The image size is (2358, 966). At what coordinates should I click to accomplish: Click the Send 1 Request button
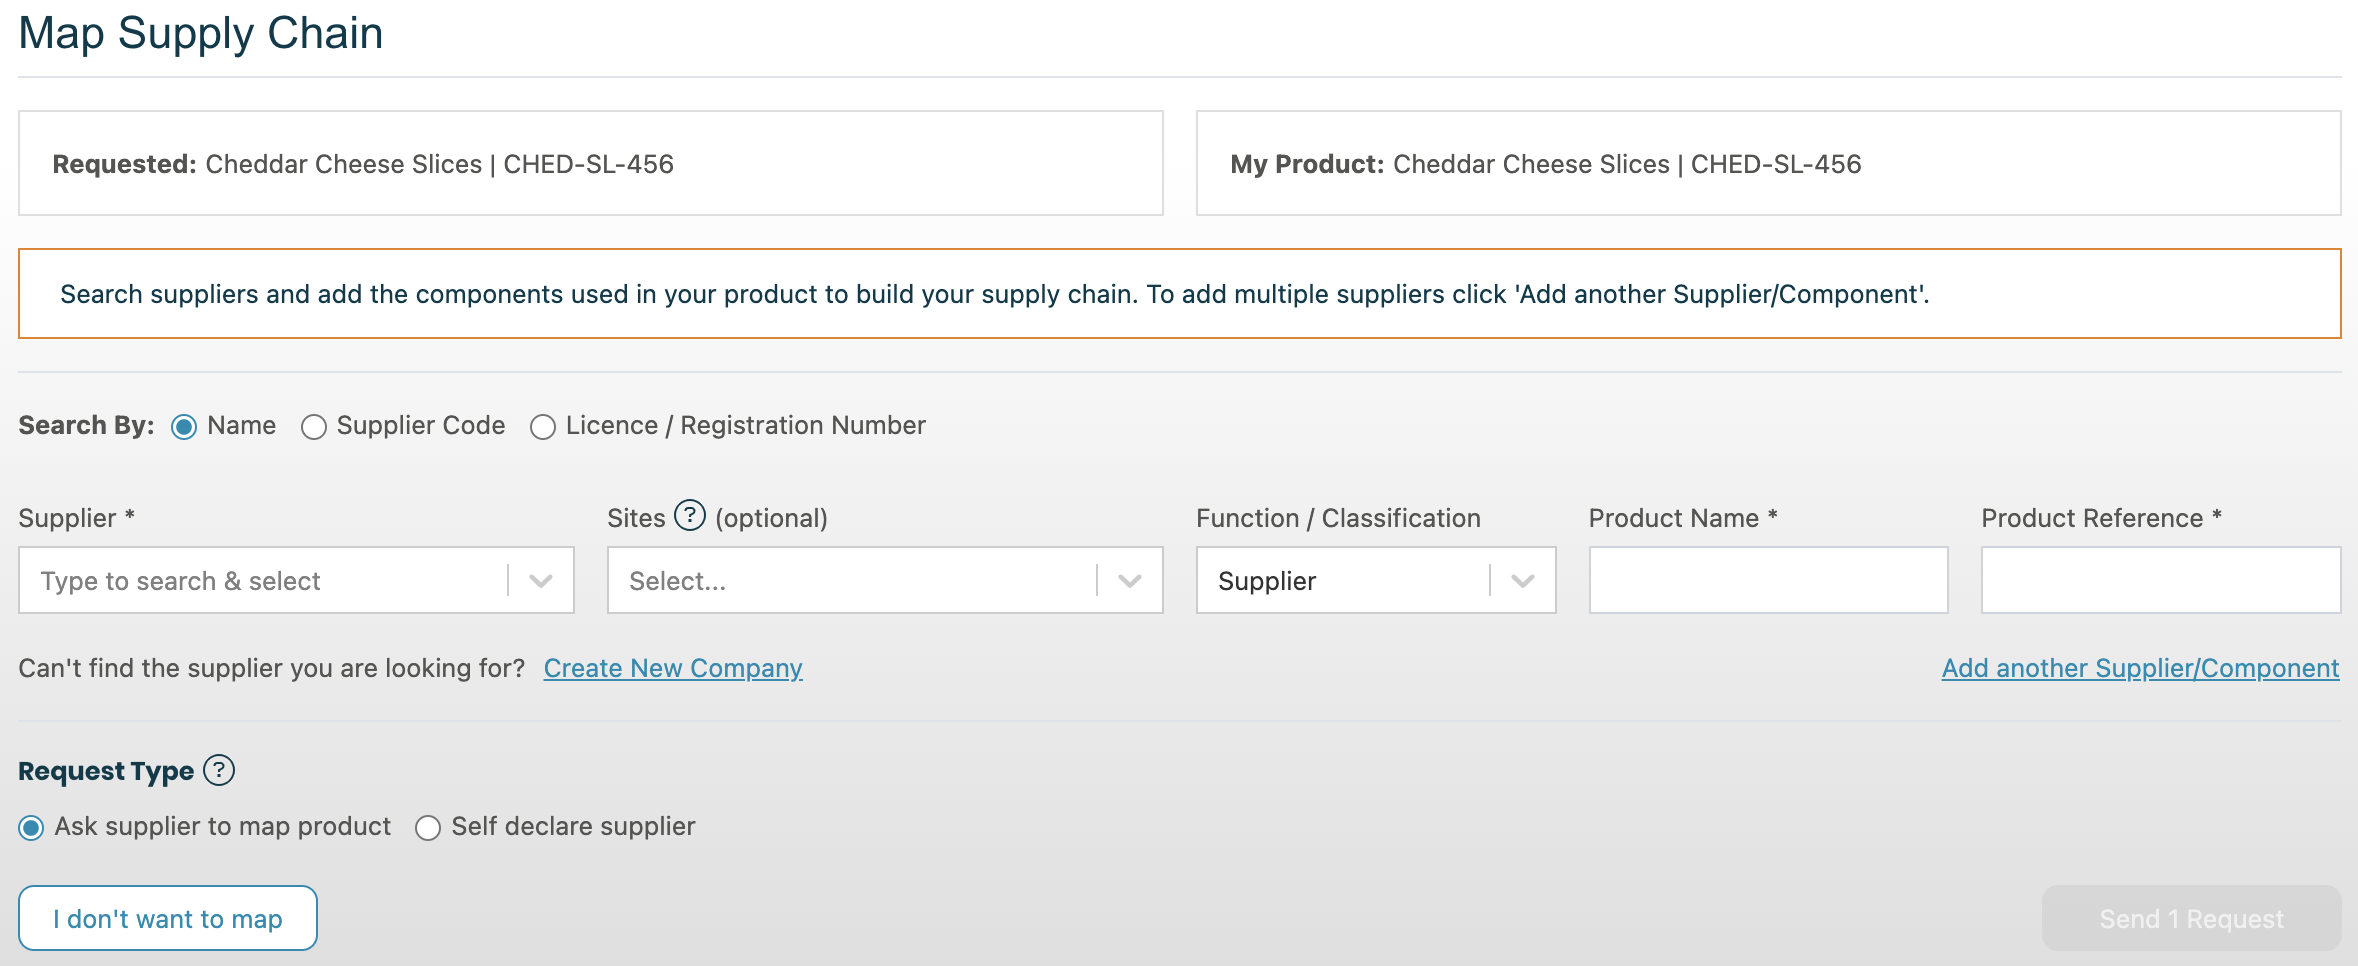[2191, 918]
